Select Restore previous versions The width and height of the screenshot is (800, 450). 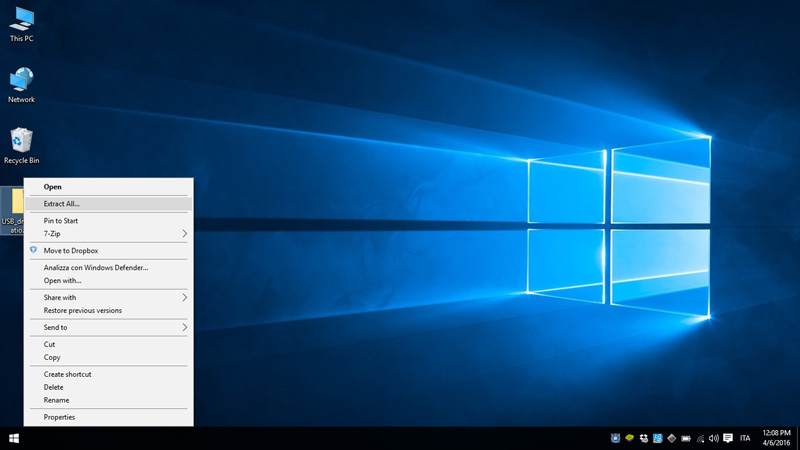pyautogui.click(x=109, y=310)
